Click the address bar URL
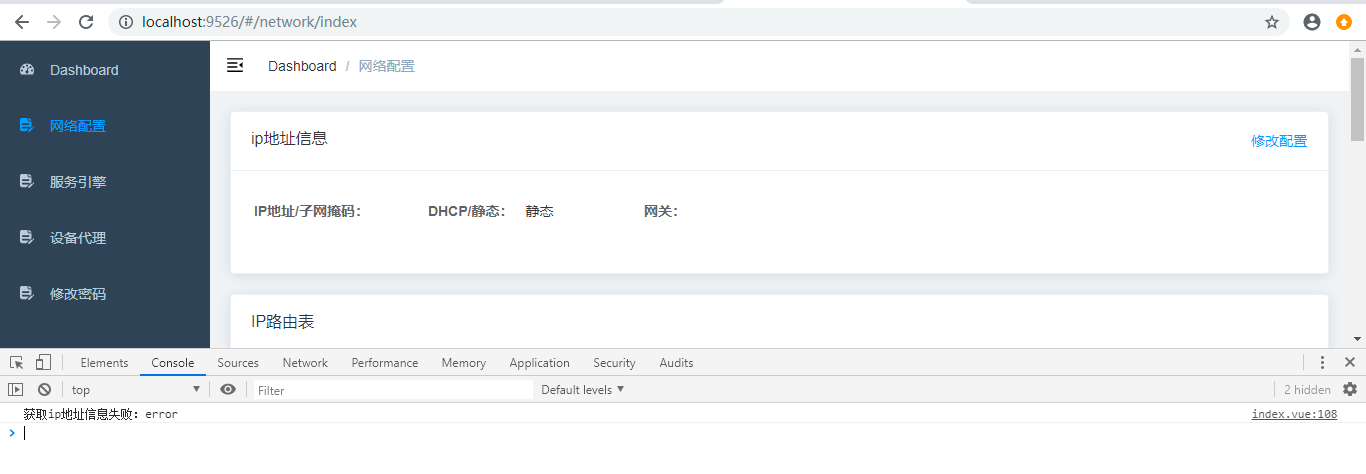The height and width of the screenshot is (474, 1366). pyautogui.click(x=250, y=22)
